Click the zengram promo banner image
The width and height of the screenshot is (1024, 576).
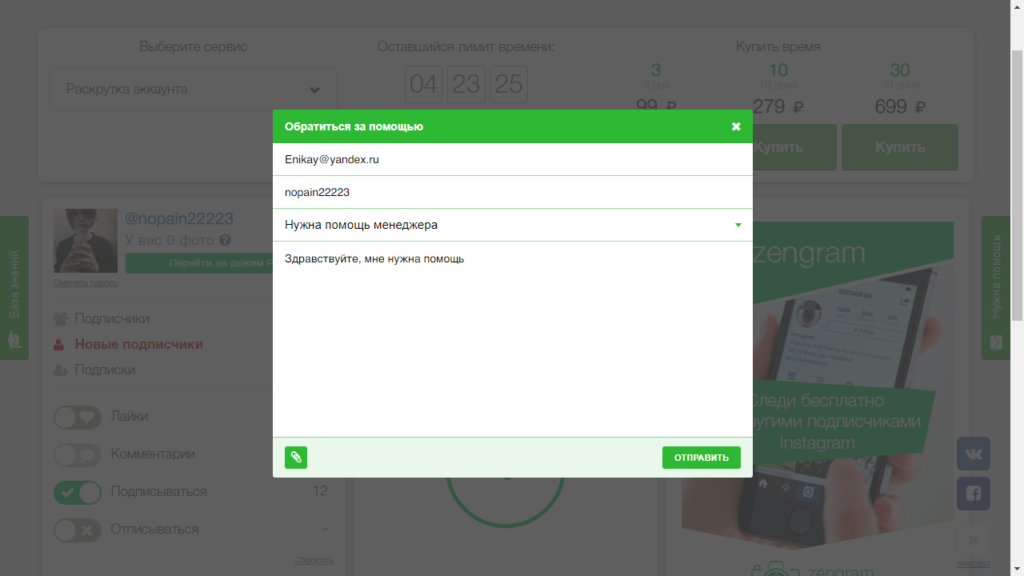816,385
